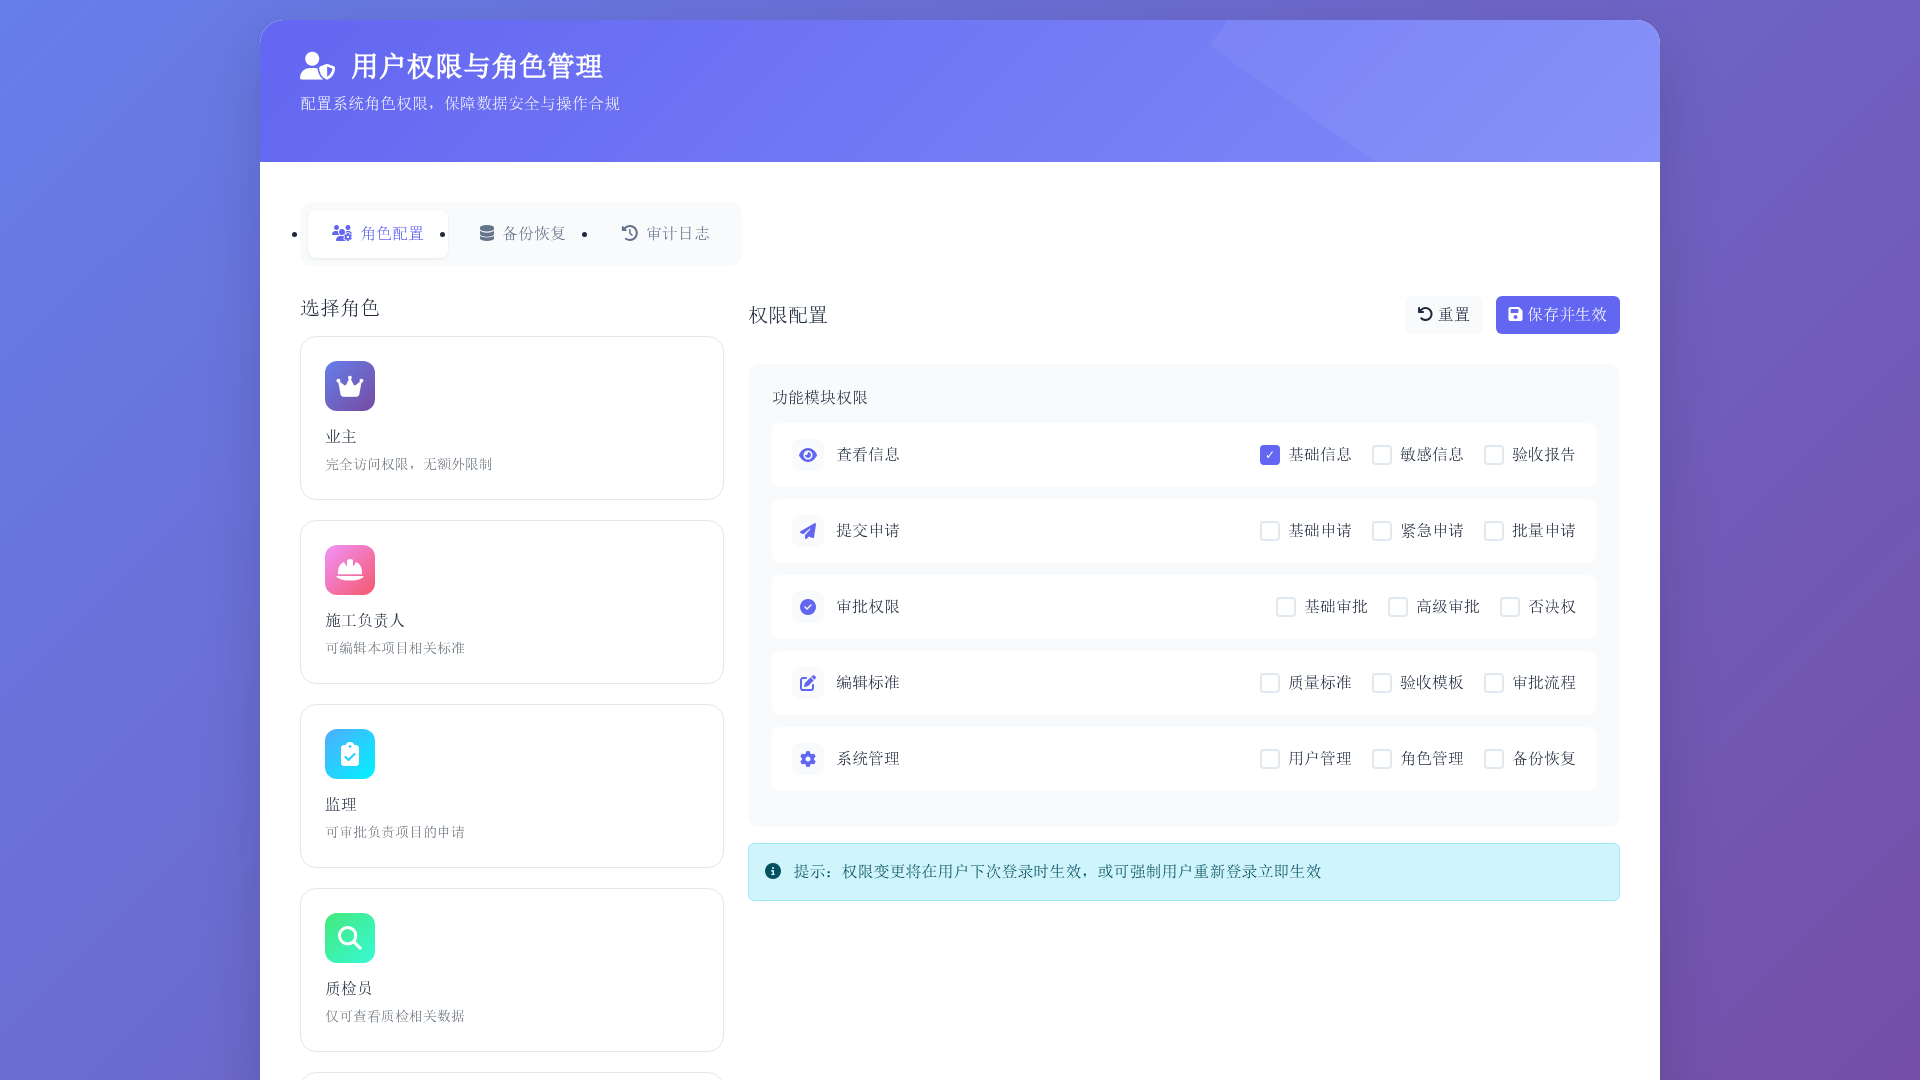
Task: Click the 重置 reset button
Action: (1443, 314)
